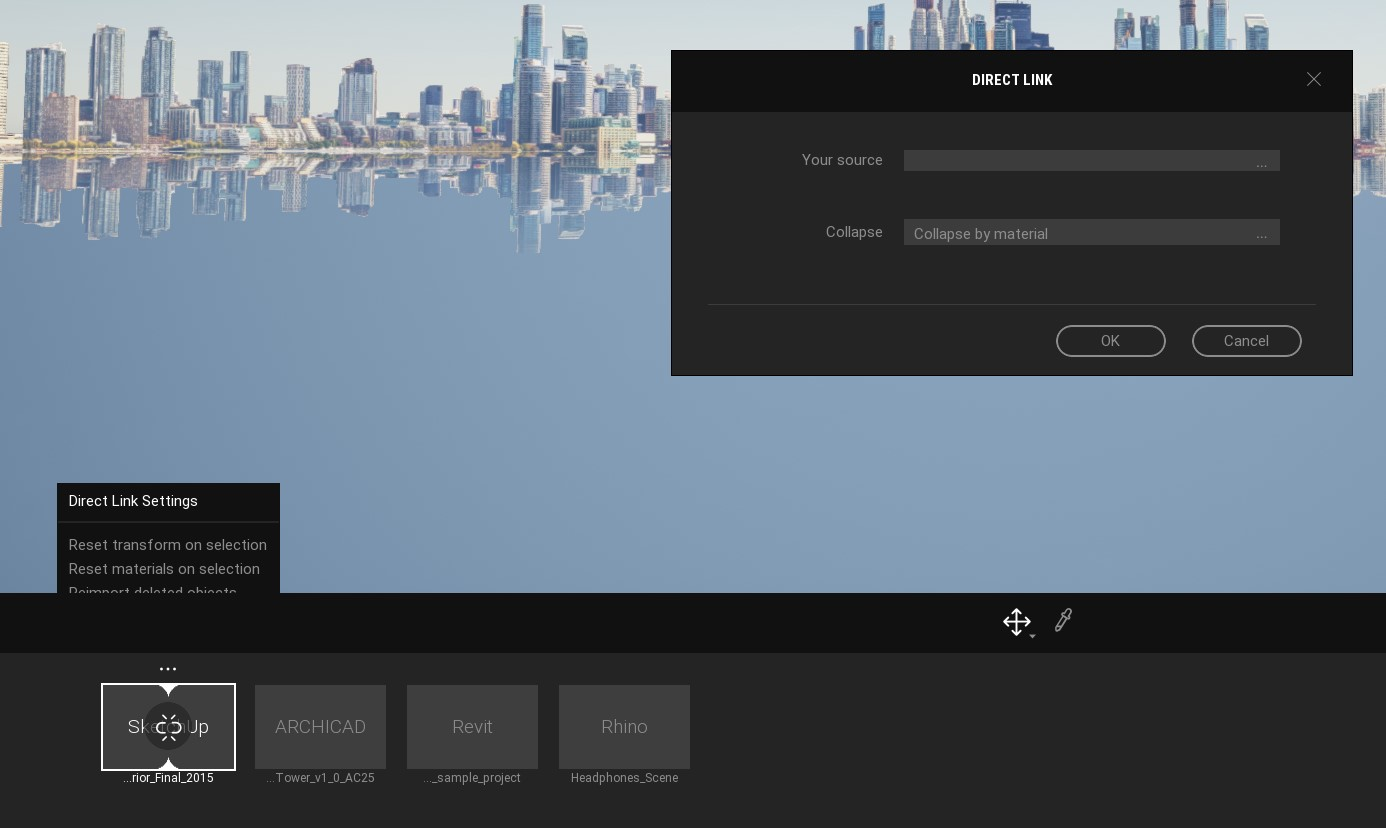Click the sync spinner on the SketchUp thumbnail

[168, 727]
